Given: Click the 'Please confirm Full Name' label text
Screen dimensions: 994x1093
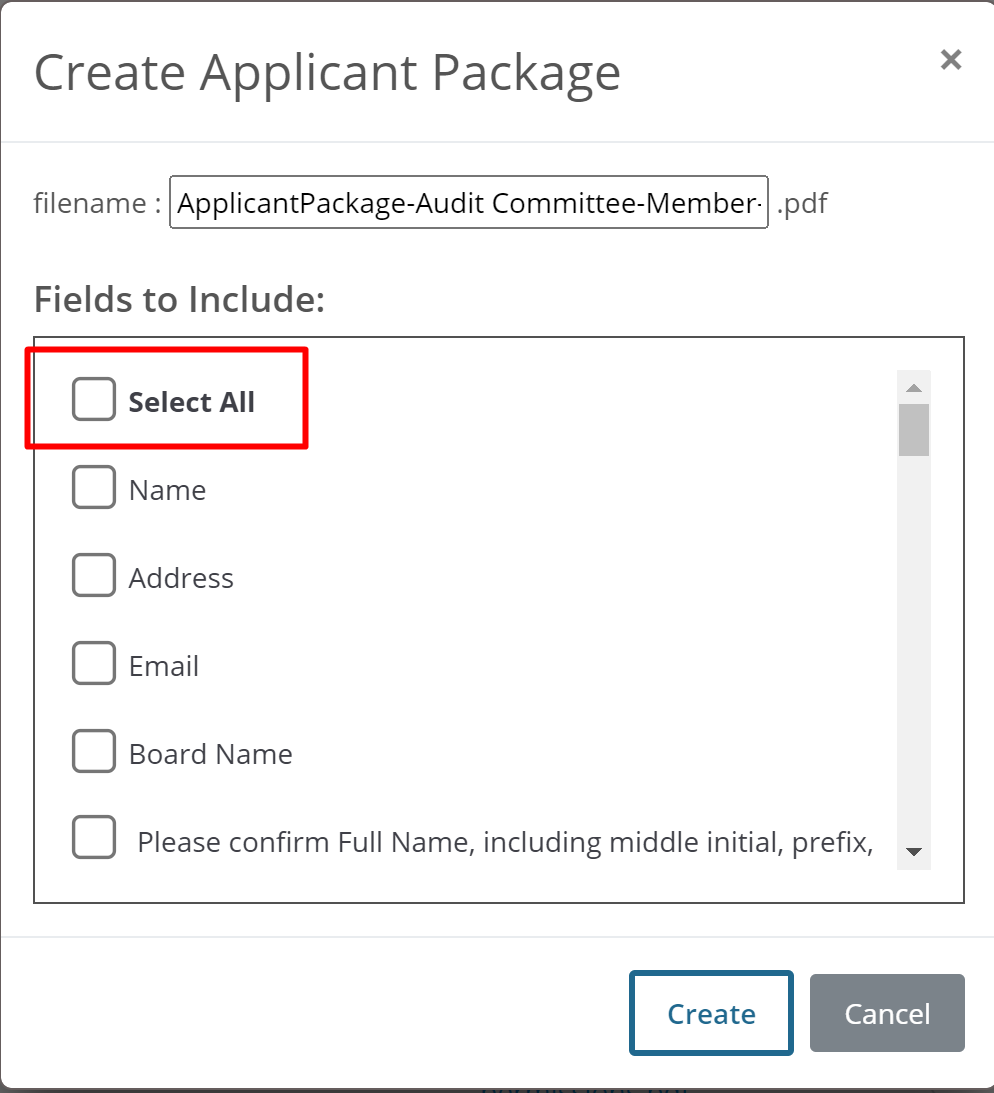Looking at the screenshot, I should [504, 842].
